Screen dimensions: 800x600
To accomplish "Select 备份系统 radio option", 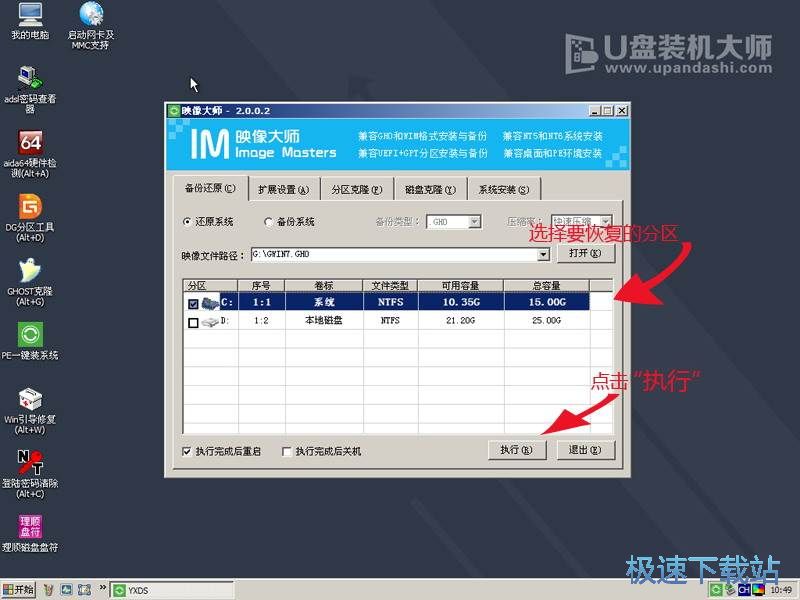I will pos(289,222).
